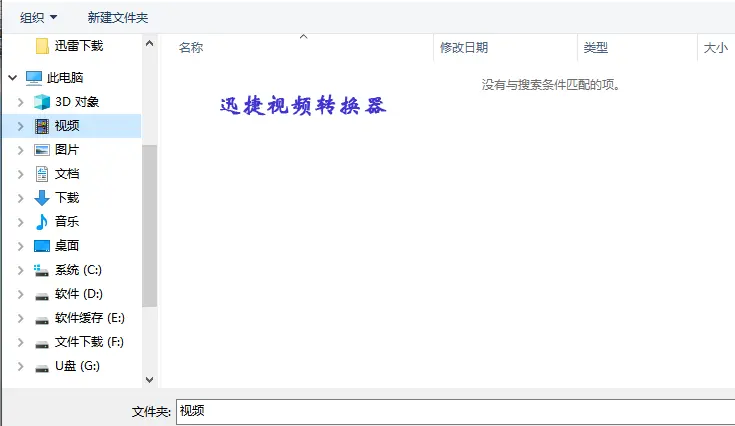
Task: Select the 图片 label in navigation
Action: pos(67,150)
